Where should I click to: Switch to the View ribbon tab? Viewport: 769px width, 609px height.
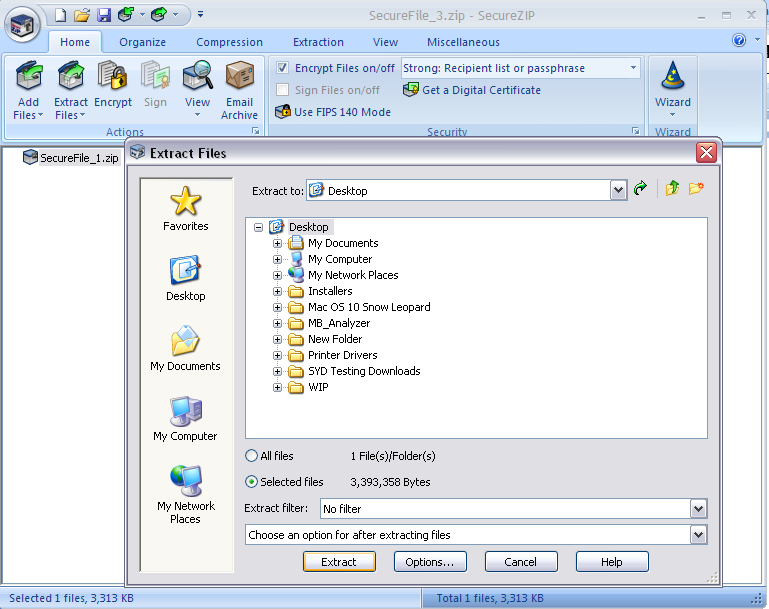(385, 42)
